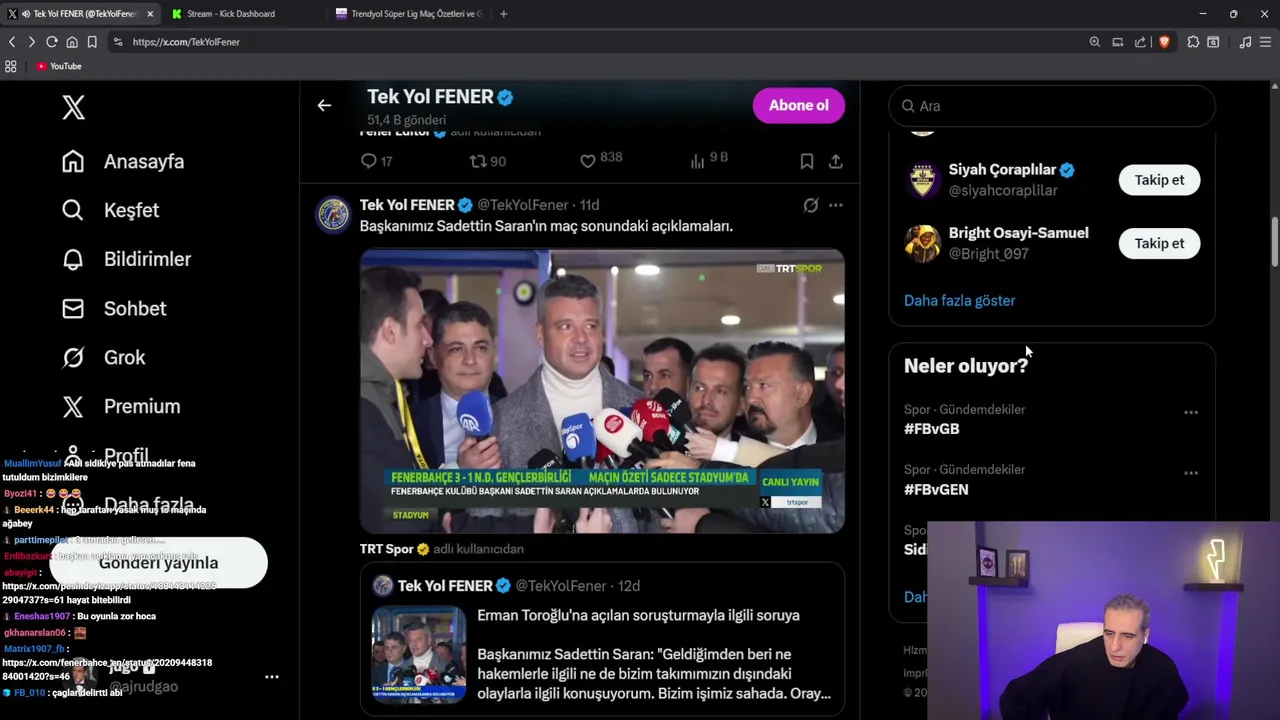
Task: Click Gönderi yayınla post button
Action: (158, 563)
